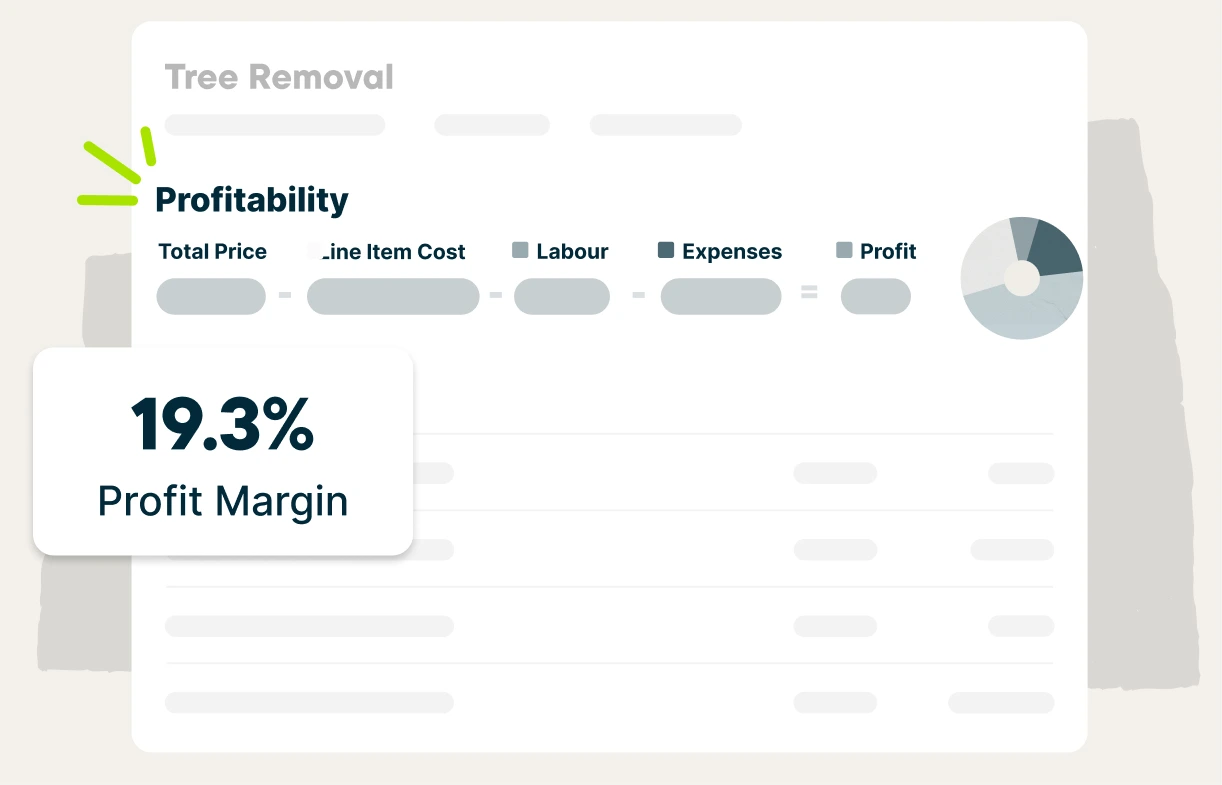
Task: Click the Profitability section heading
Action: [252, 200]
